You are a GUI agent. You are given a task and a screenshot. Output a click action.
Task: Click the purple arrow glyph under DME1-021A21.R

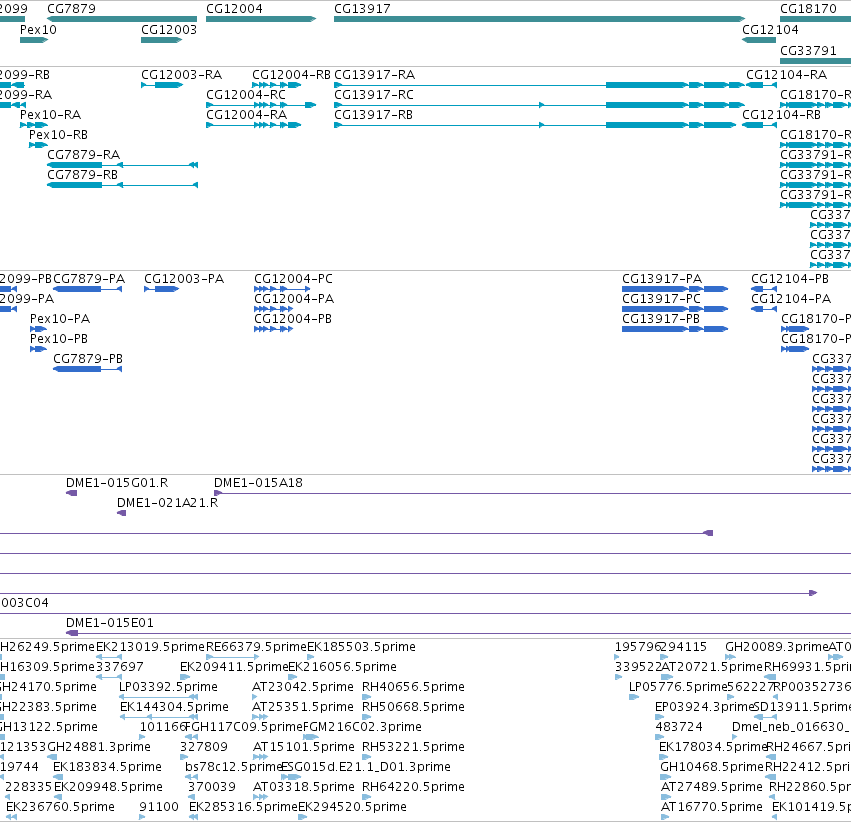[122, 513]
